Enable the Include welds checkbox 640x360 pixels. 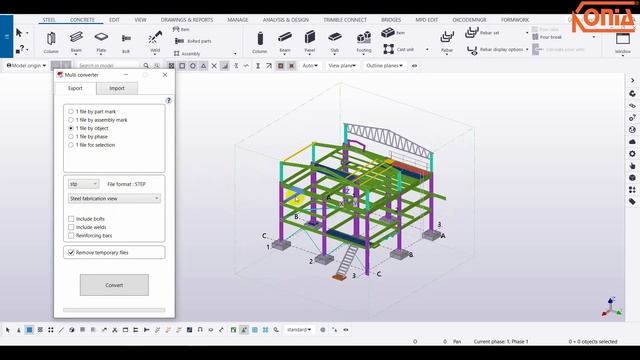[x=71, y=227]
